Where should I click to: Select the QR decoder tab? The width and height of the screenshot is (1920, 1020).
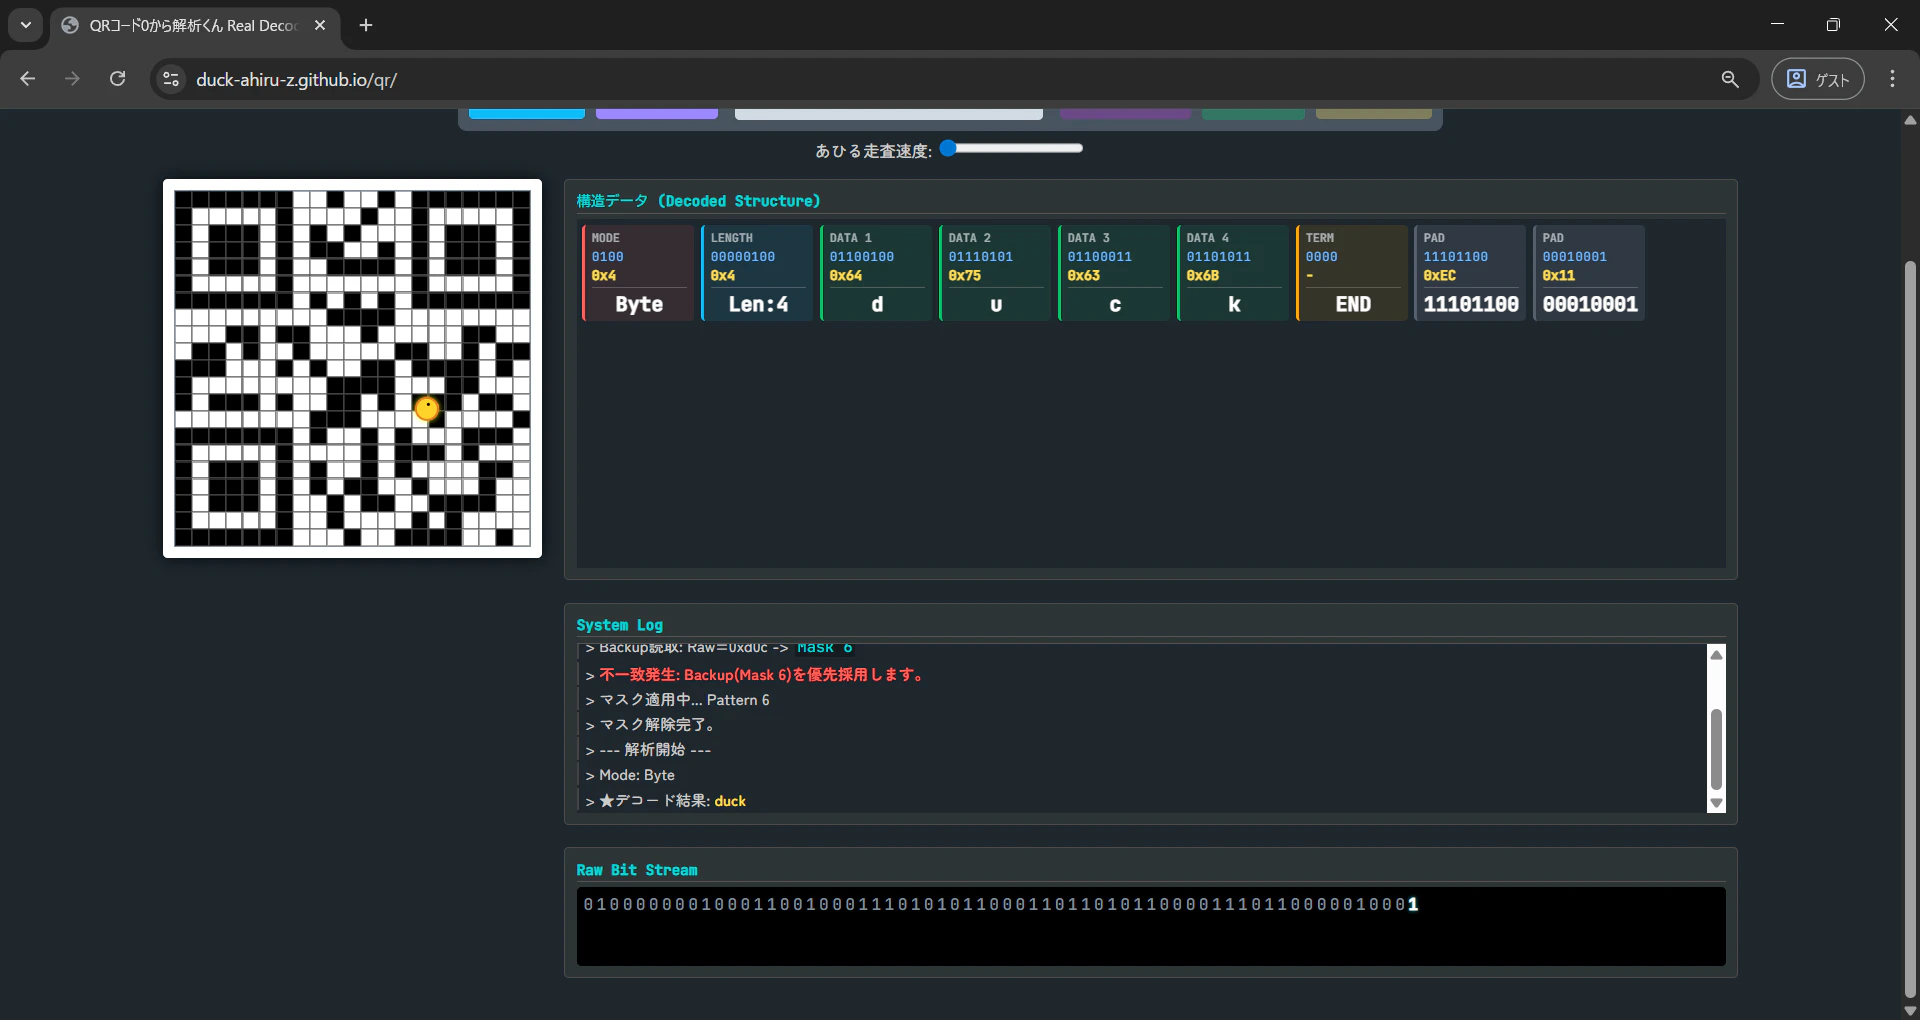pyautogui.click(x=195, y=25)
